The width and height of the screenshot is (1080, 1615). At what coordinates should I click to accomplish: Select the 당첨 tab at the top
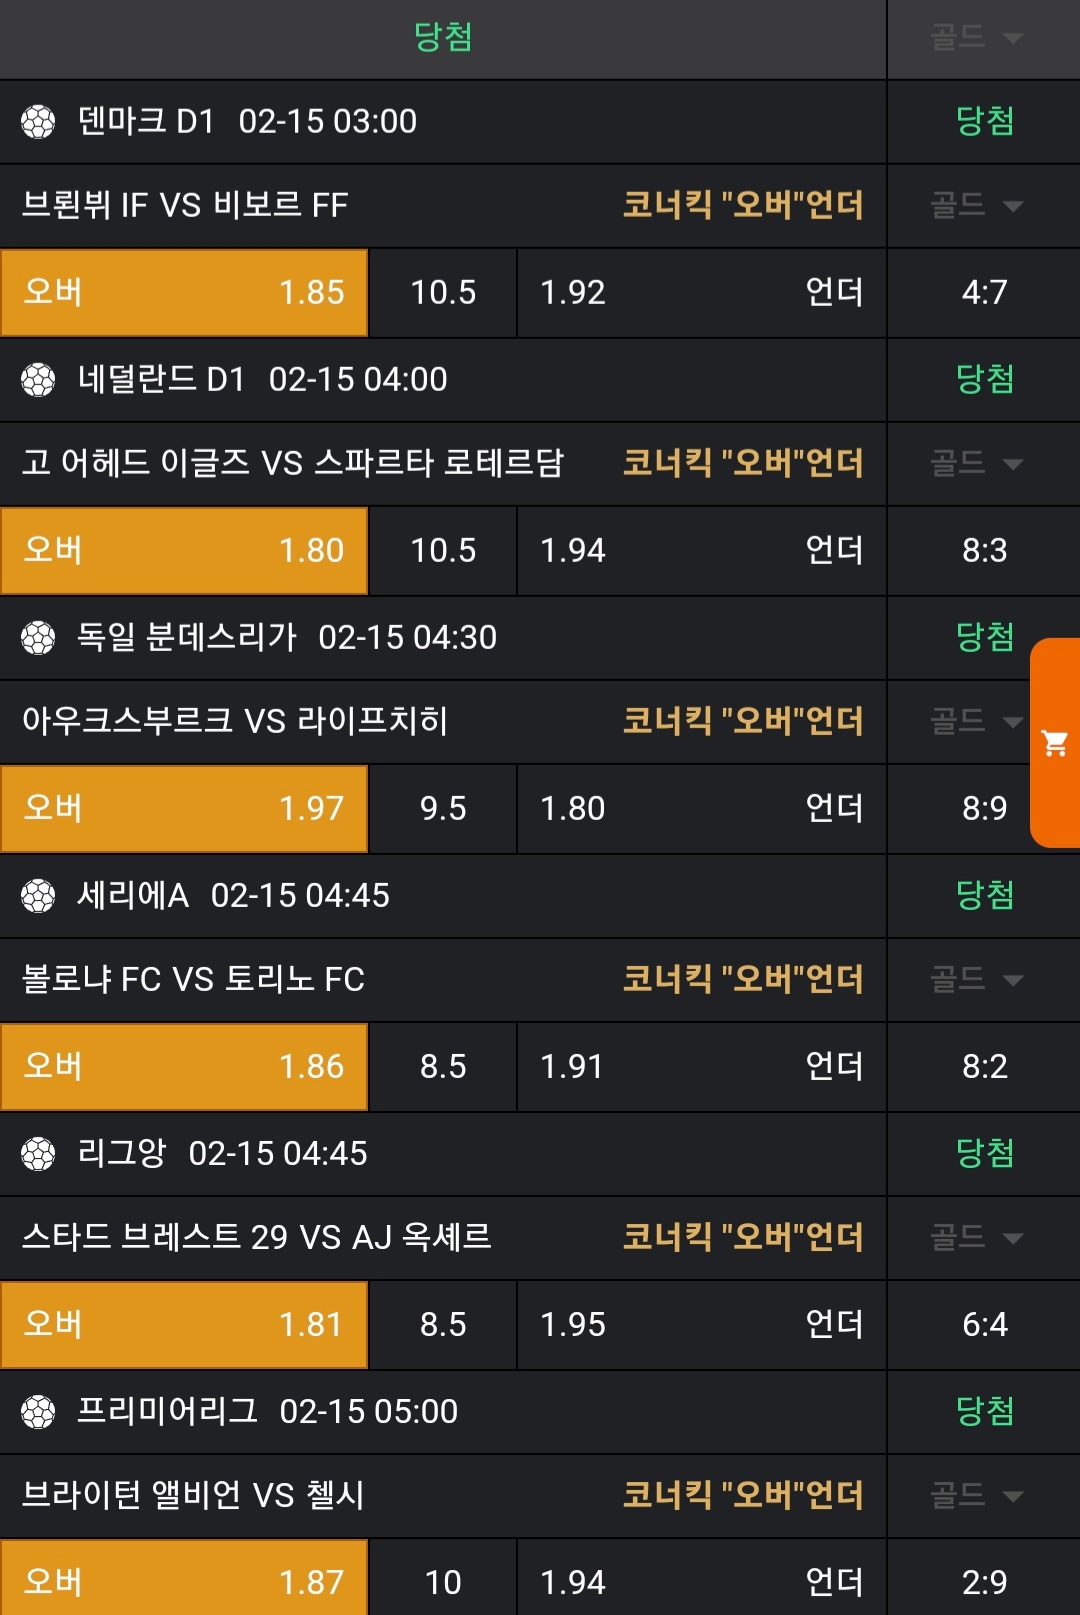tap(443, 38)
